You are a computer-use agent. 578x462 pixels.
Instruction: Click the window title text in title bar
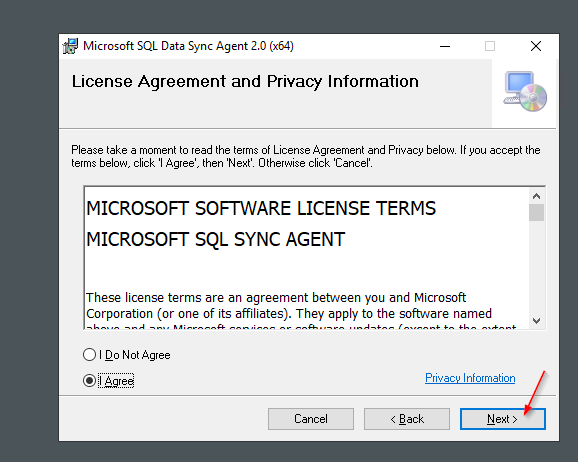[188, 46]
